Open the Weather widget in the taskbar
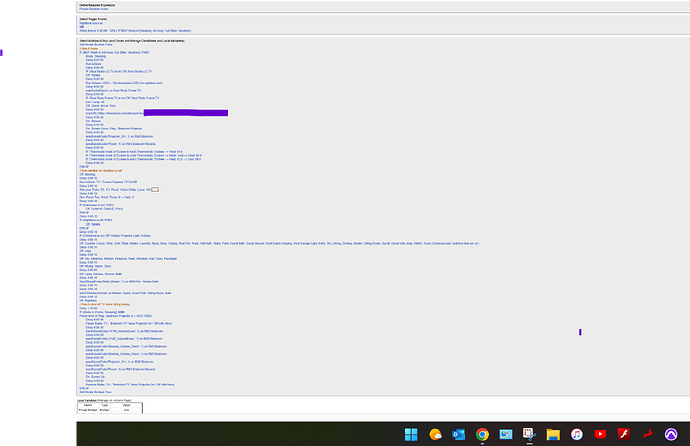Image resolution: width=690 pixels, height=446 pixels. pos(435,435)
